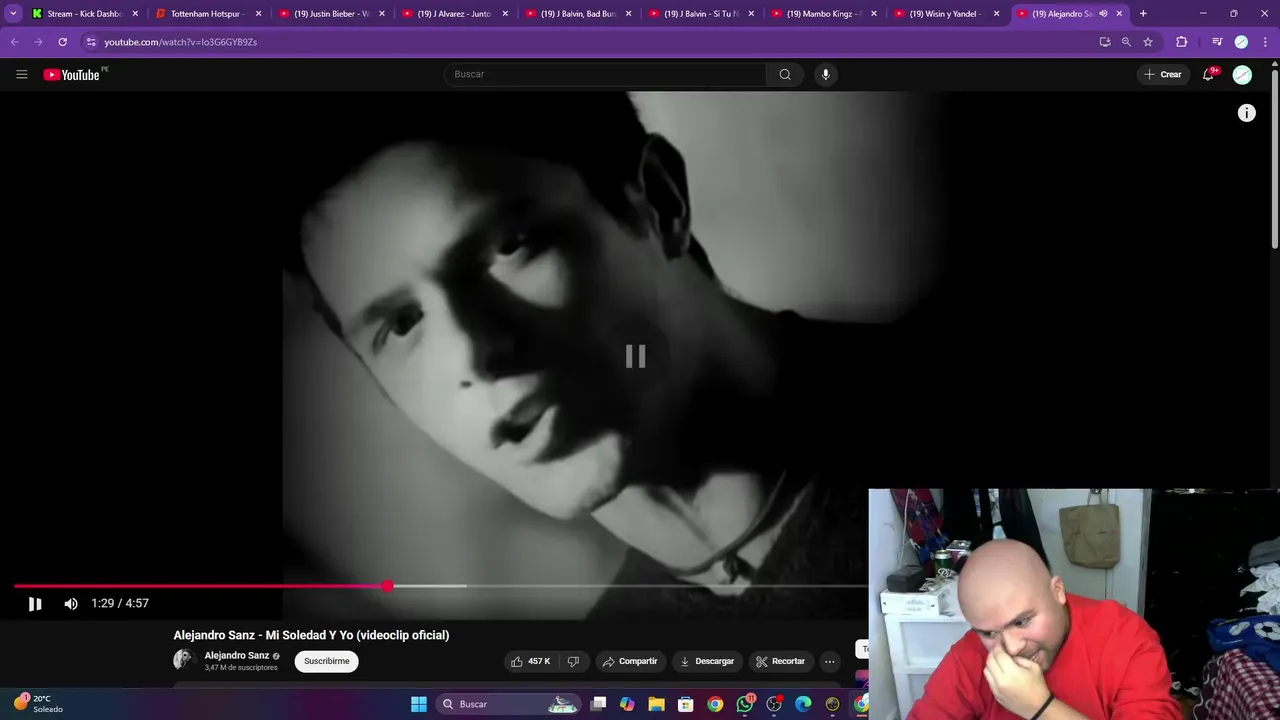This screenshot has width=1280, height=720.
Task: Open Chrome media controls icon
Action: tap(1217, 42)
